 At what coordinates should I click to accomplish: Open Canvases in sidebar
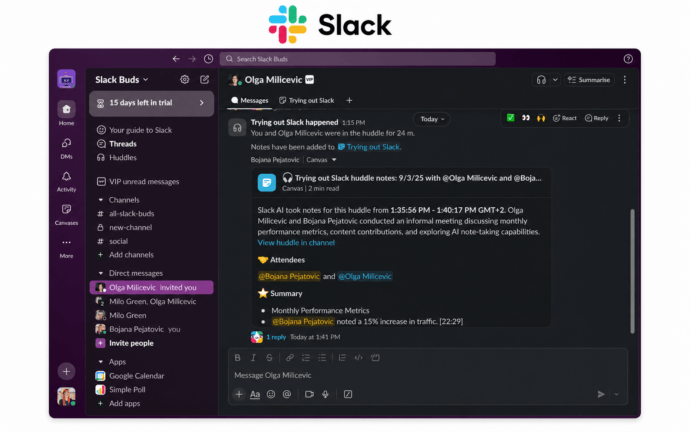pos(66,214)
